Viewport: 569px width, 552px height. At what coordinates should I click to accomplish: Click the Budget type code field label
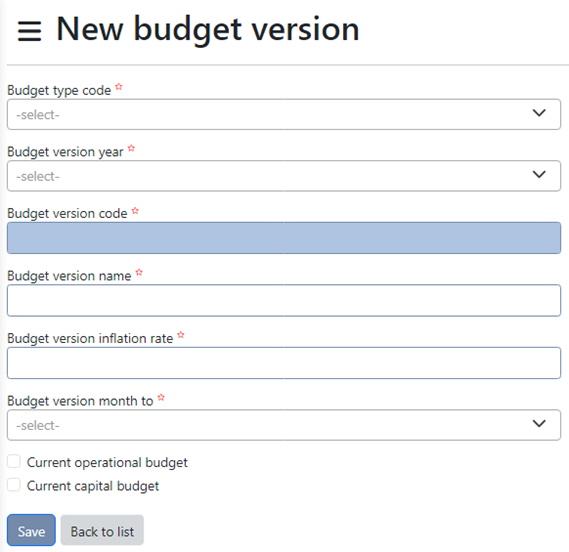[59, 90]
